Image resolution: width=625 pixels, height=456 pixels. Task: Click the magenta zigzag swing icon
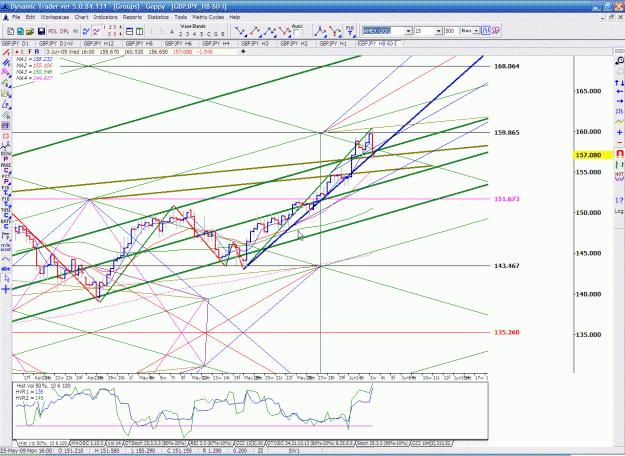pos(96,31)
